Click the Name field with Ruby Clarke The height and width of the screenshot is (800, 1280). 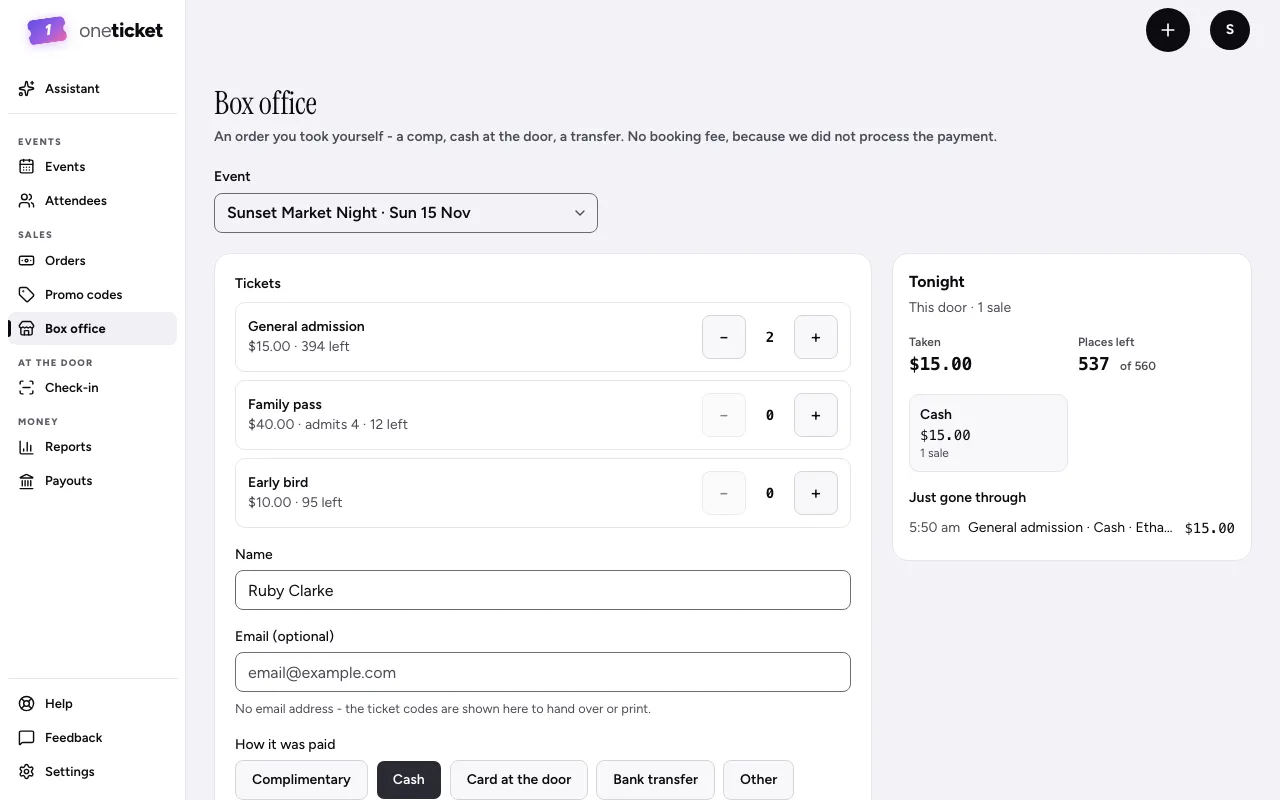(543, 590)
